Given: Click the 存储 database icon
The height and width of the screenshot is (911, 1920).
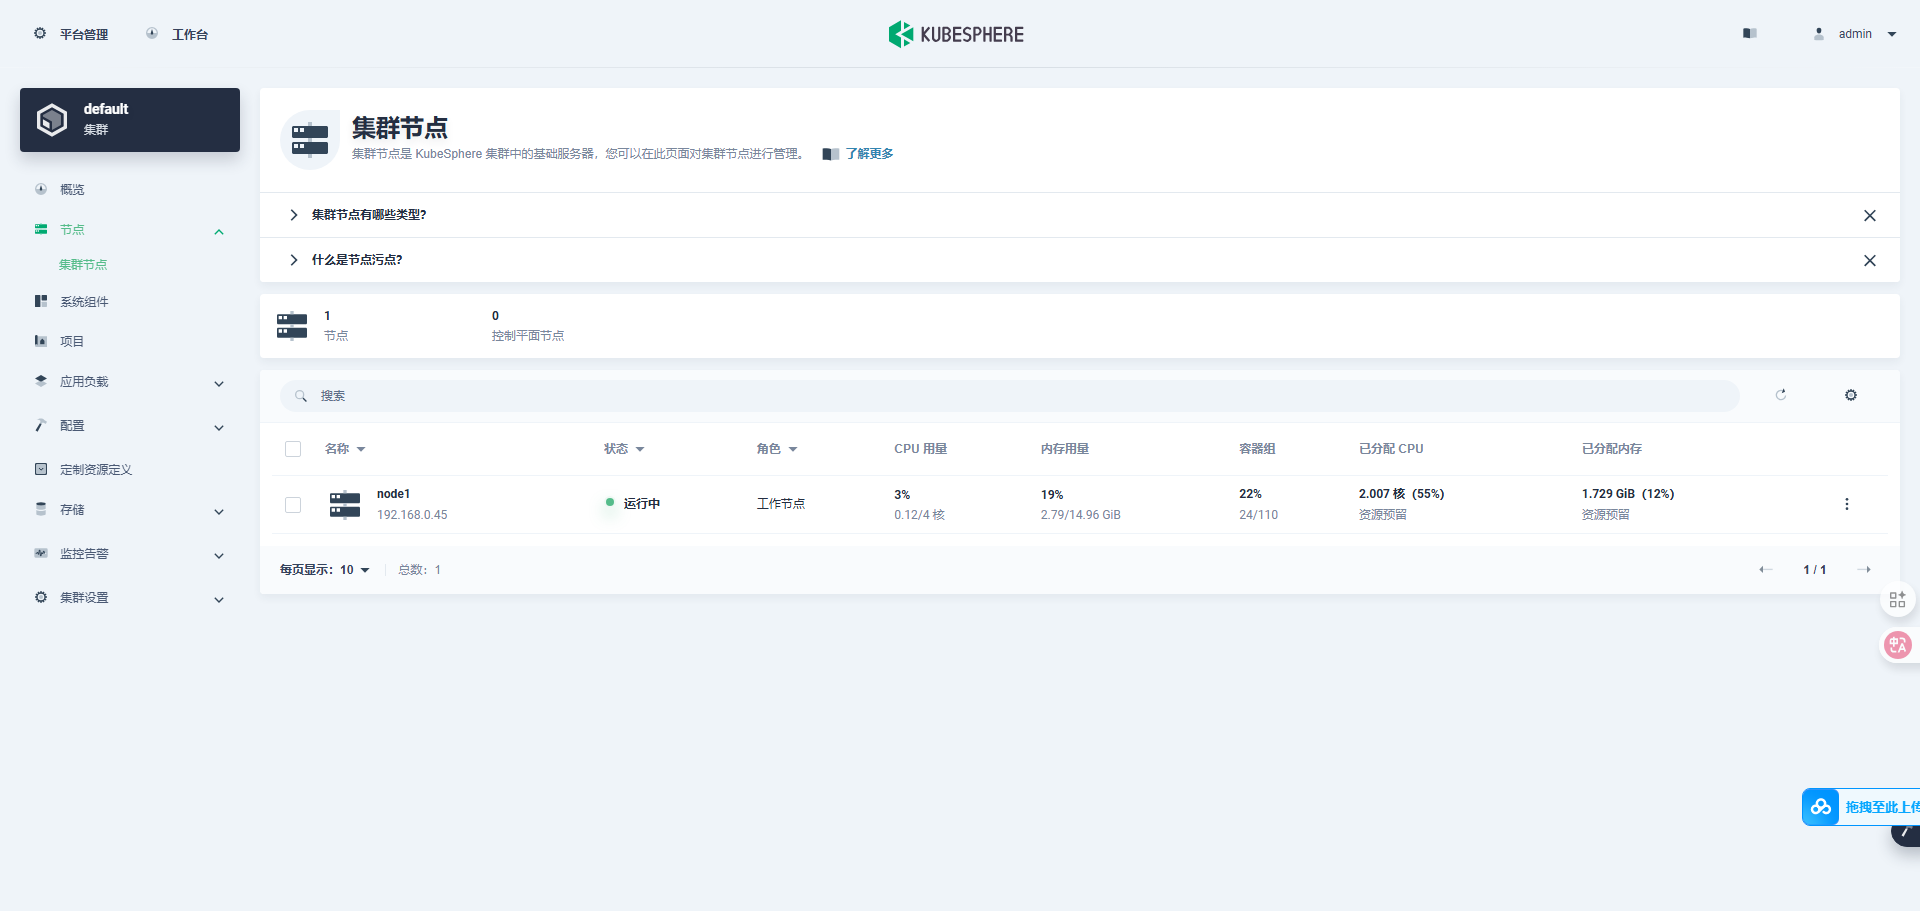Looking at the screenshot, I should click(41, 509).
